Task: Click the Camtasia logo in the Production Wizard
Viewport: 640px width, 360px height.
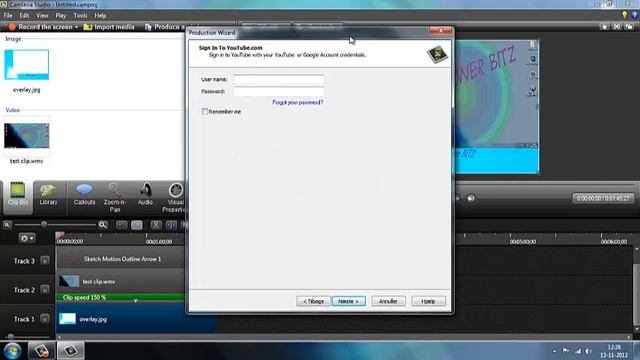Action: pos(437,54)
